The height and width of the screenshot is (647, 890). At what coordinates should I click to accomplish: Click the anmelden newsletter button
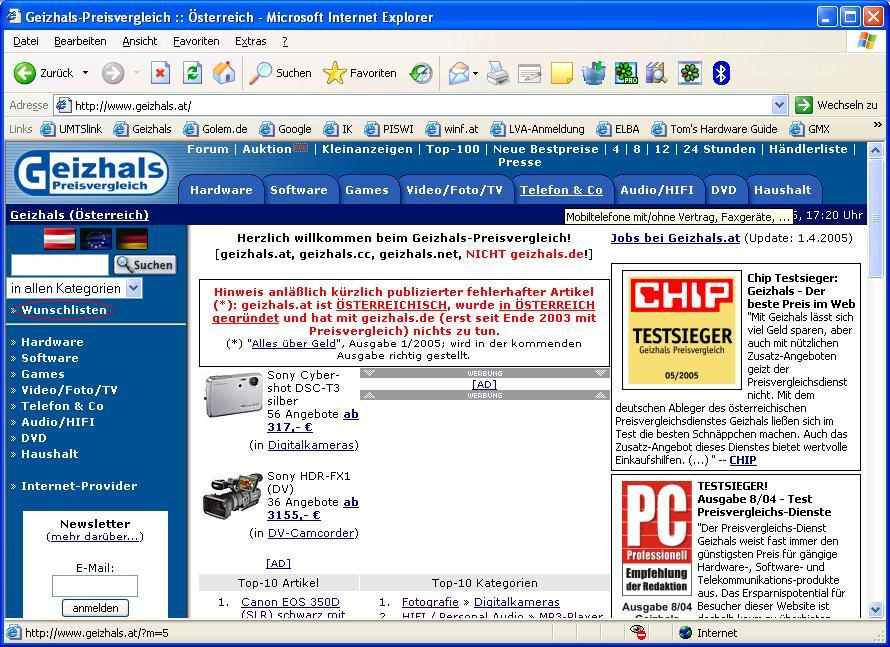click(x=95, y=608)
